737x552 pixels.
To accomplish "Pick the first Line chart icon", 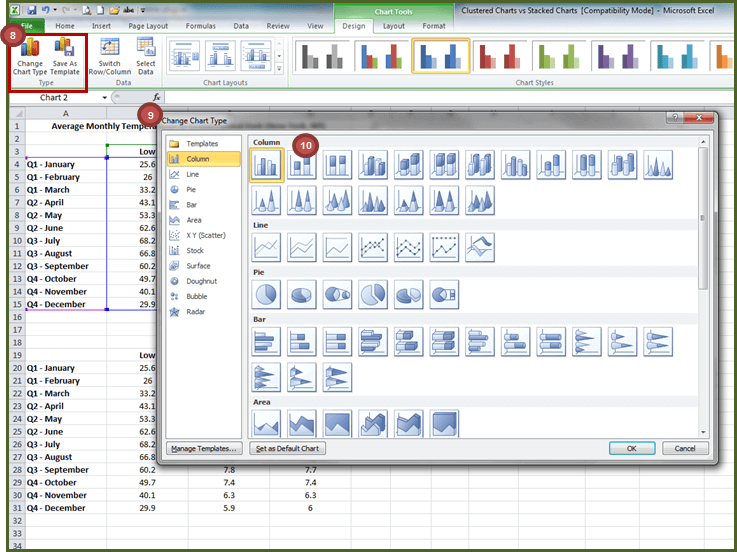I will tap(267, 246).
